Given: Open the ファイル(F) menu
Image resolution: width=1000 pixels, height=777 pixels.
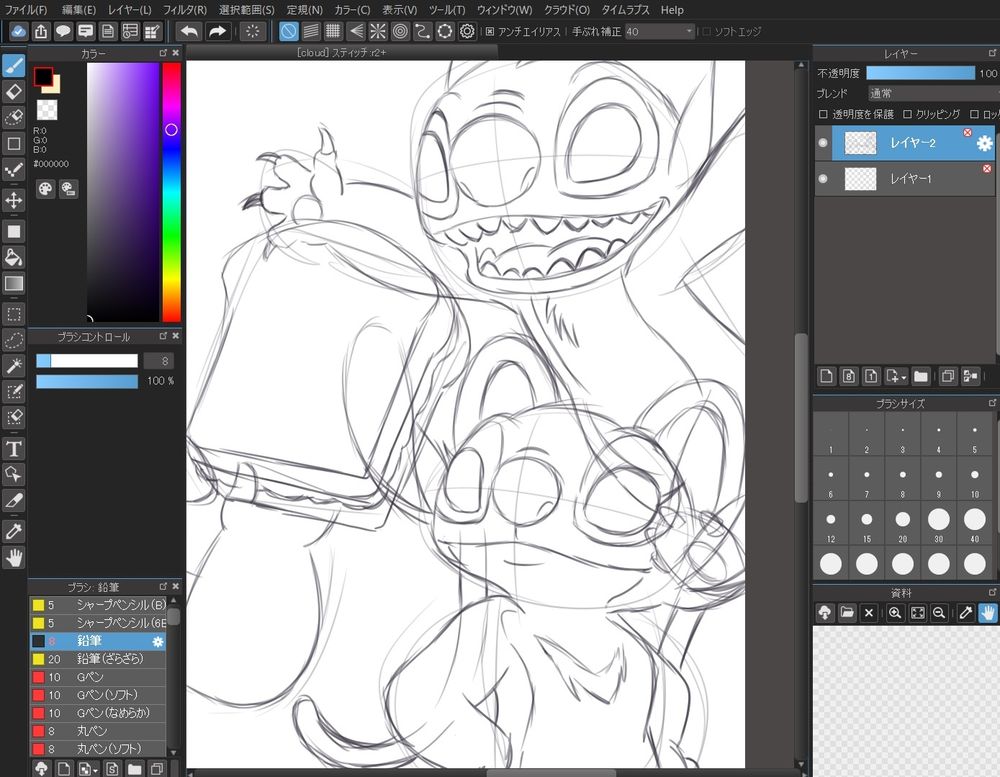Looking at the screenshot, I should click(x=26, y=10).
